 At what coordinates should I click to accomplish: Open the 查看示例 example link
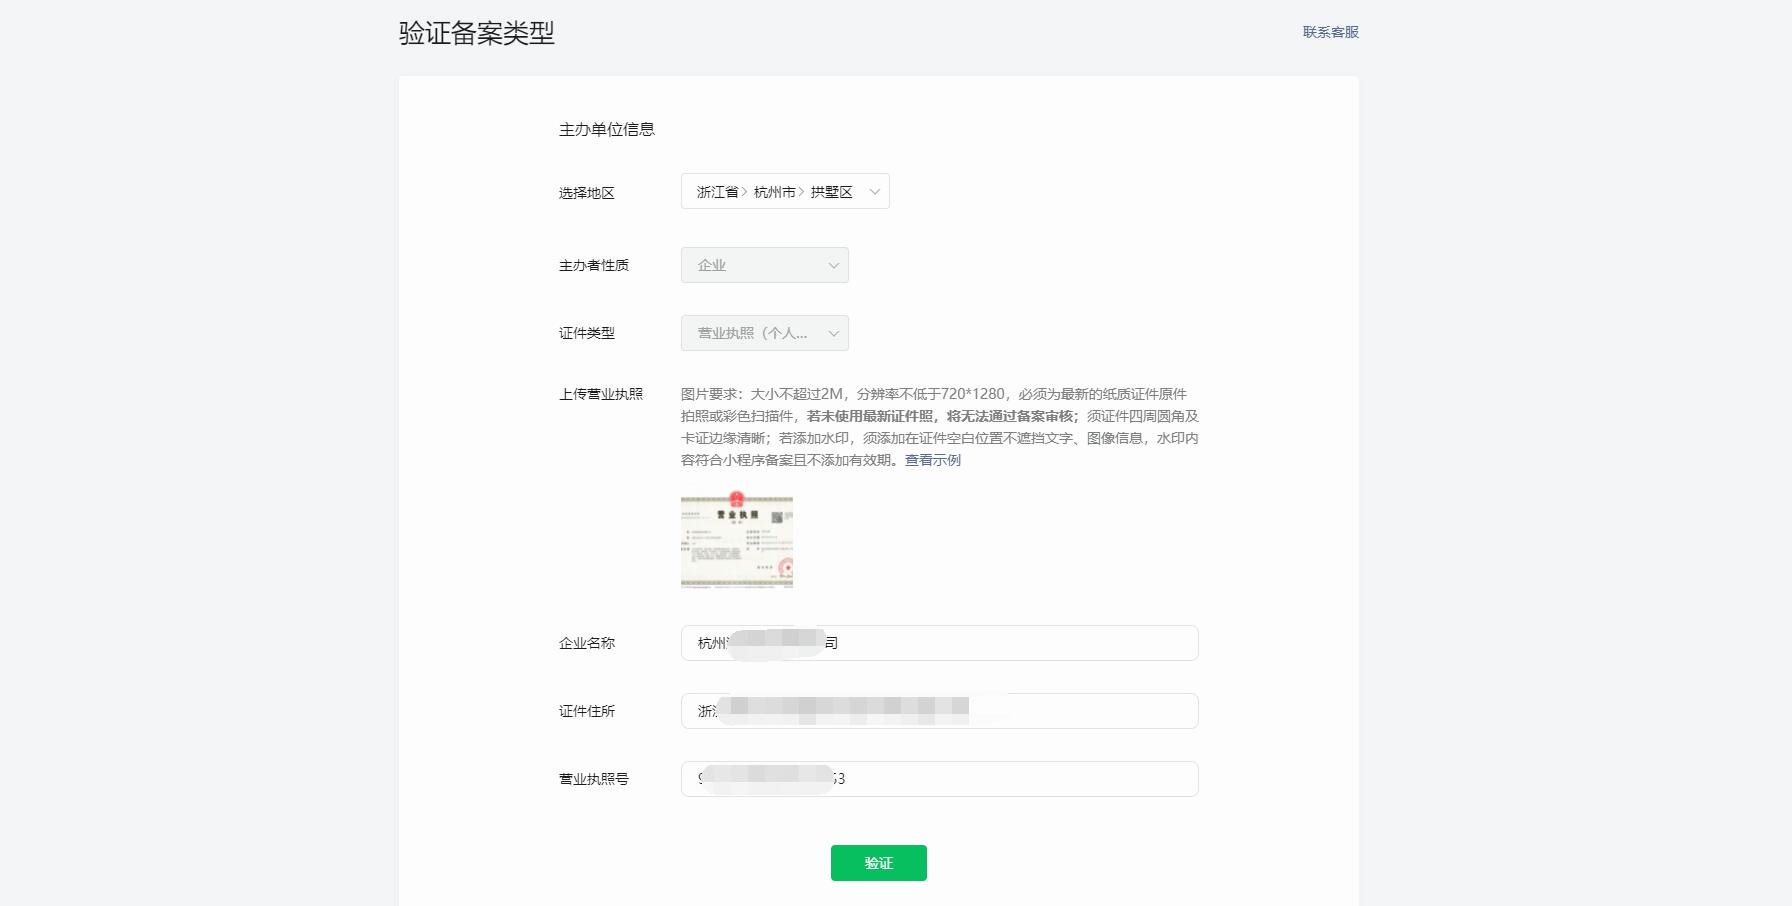(x=932, y=460)
